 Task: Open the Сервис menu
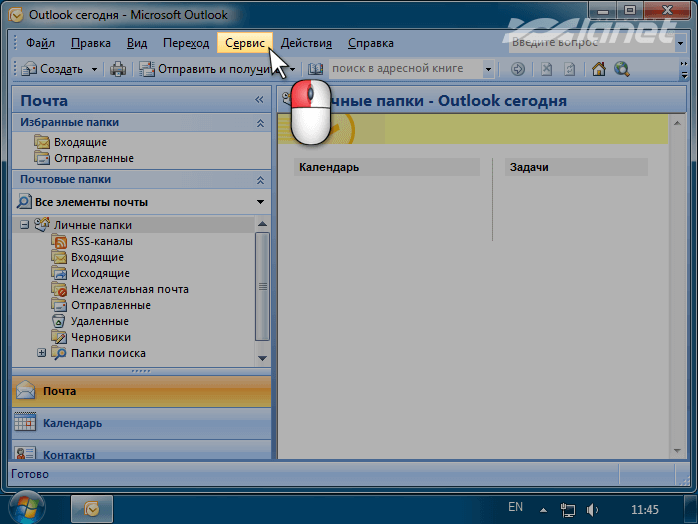245,43
